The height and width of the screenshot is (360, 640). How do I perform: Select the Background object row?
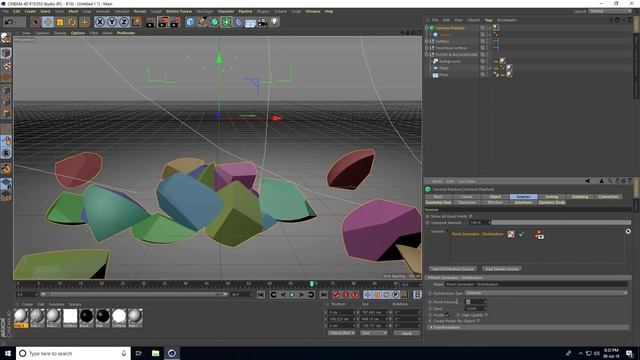449,61
